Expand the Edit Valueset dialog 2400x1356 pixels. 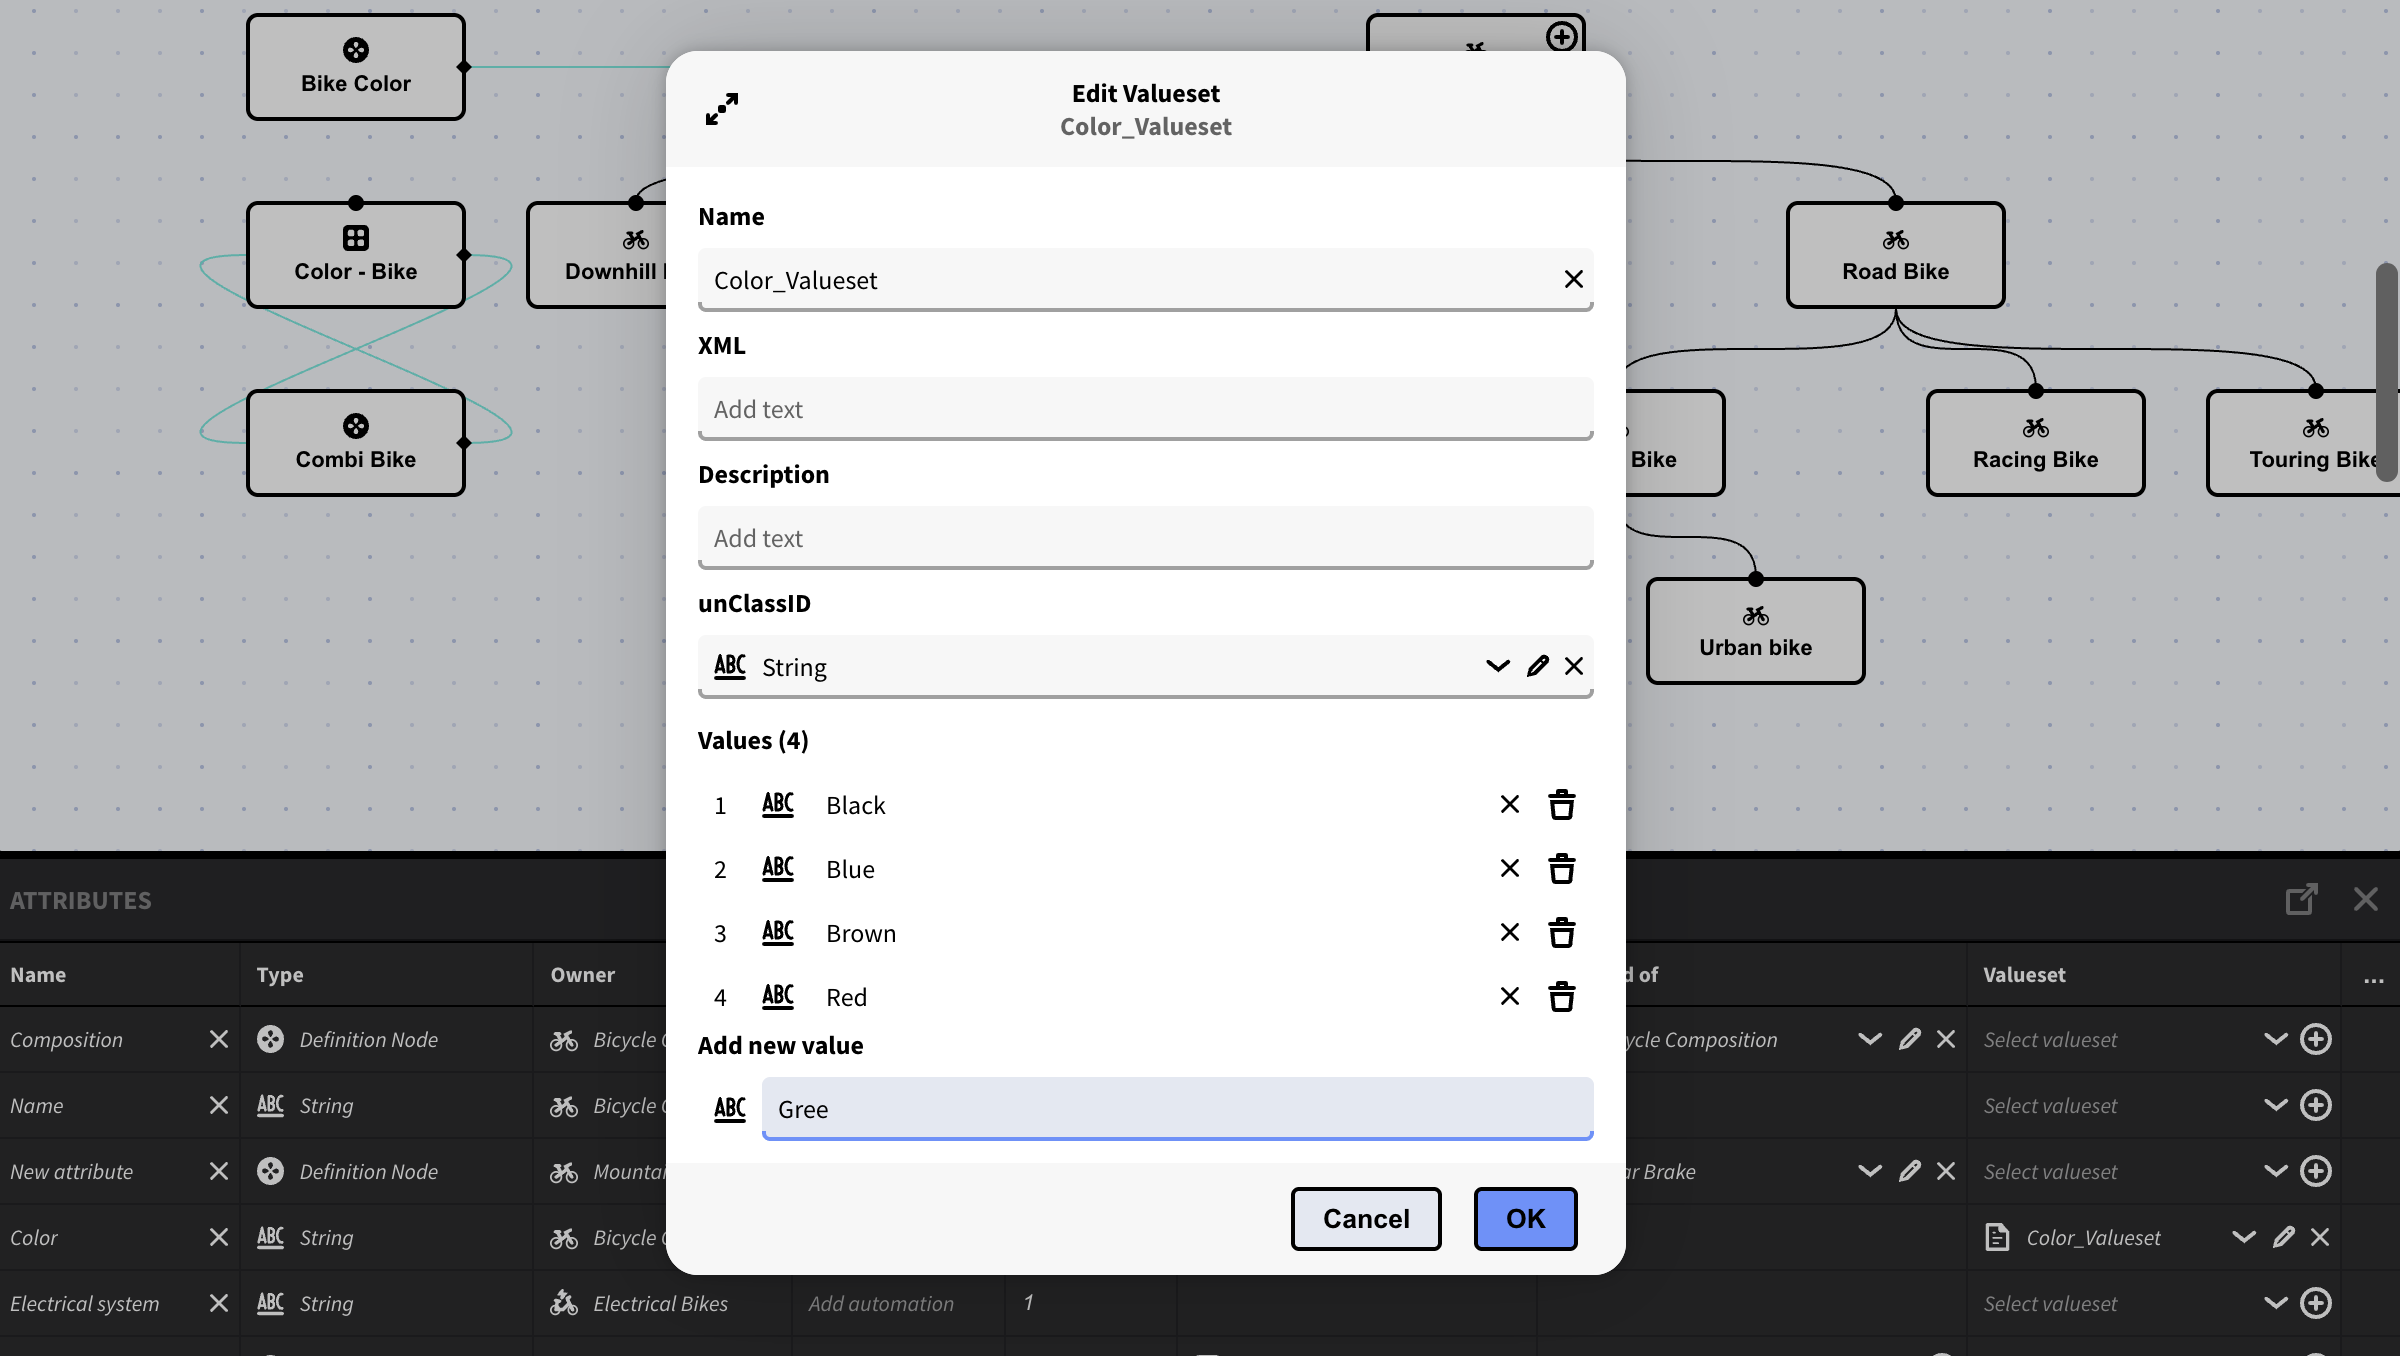pos(721,109)
